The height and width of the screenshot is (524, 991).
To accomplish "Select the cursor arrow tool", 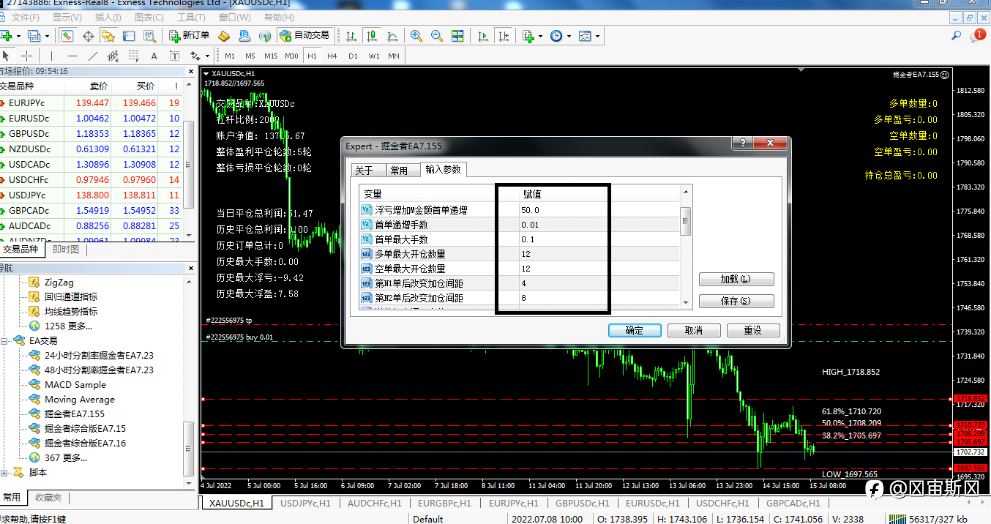I will coord(6,56).
